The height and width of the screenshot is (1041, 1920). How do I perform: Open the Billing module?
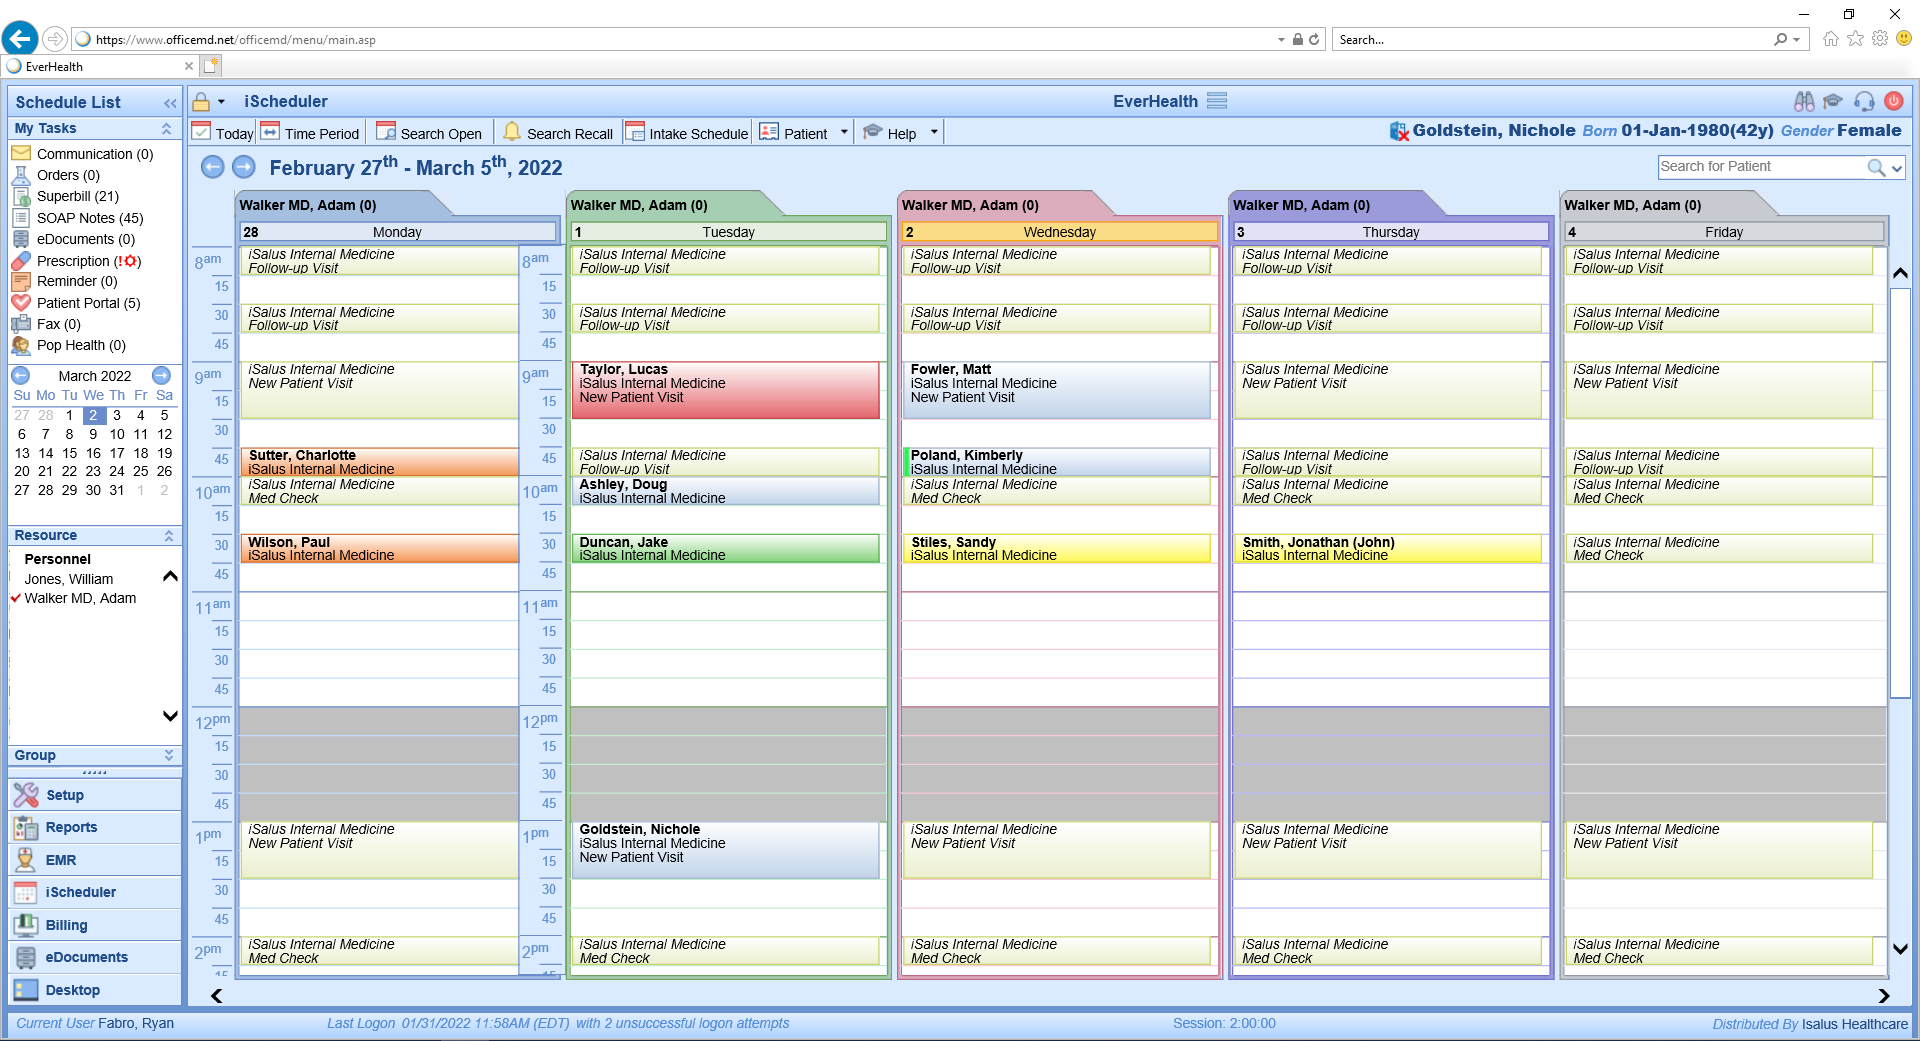point(95,925)
